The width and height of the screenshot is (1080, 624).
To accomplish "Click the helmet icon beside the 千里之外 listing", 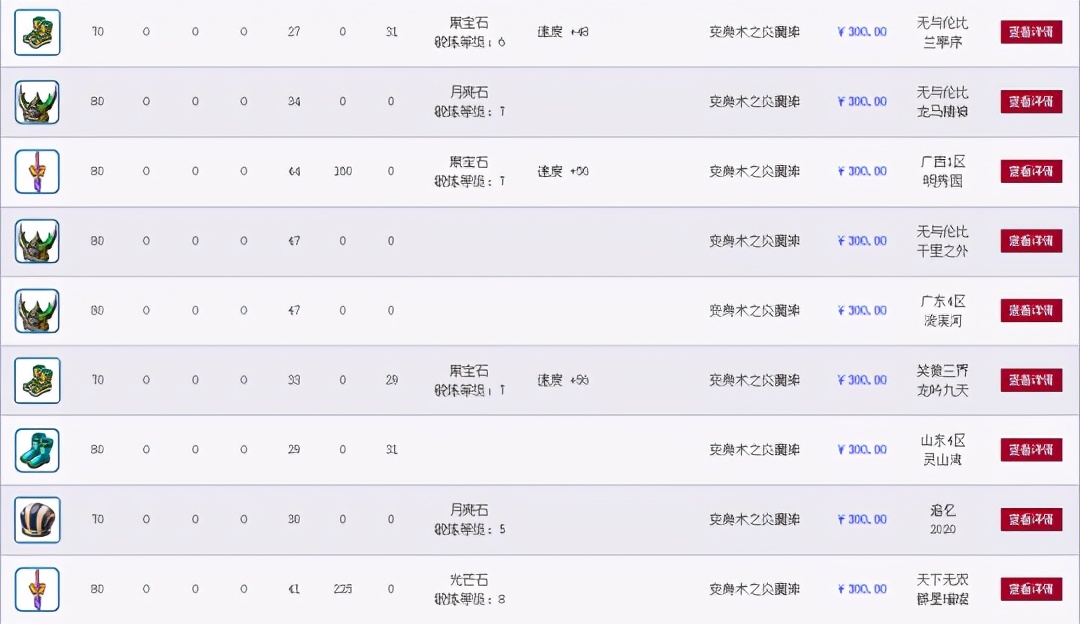I will [36, 241].
